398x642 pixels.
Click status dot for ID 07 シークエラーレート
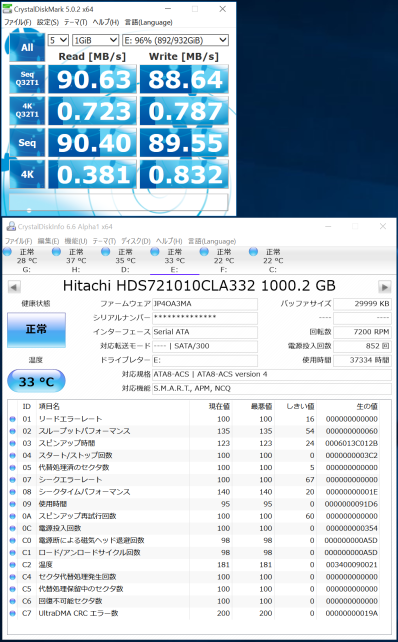pyautogui.click(x=12, y=479)
